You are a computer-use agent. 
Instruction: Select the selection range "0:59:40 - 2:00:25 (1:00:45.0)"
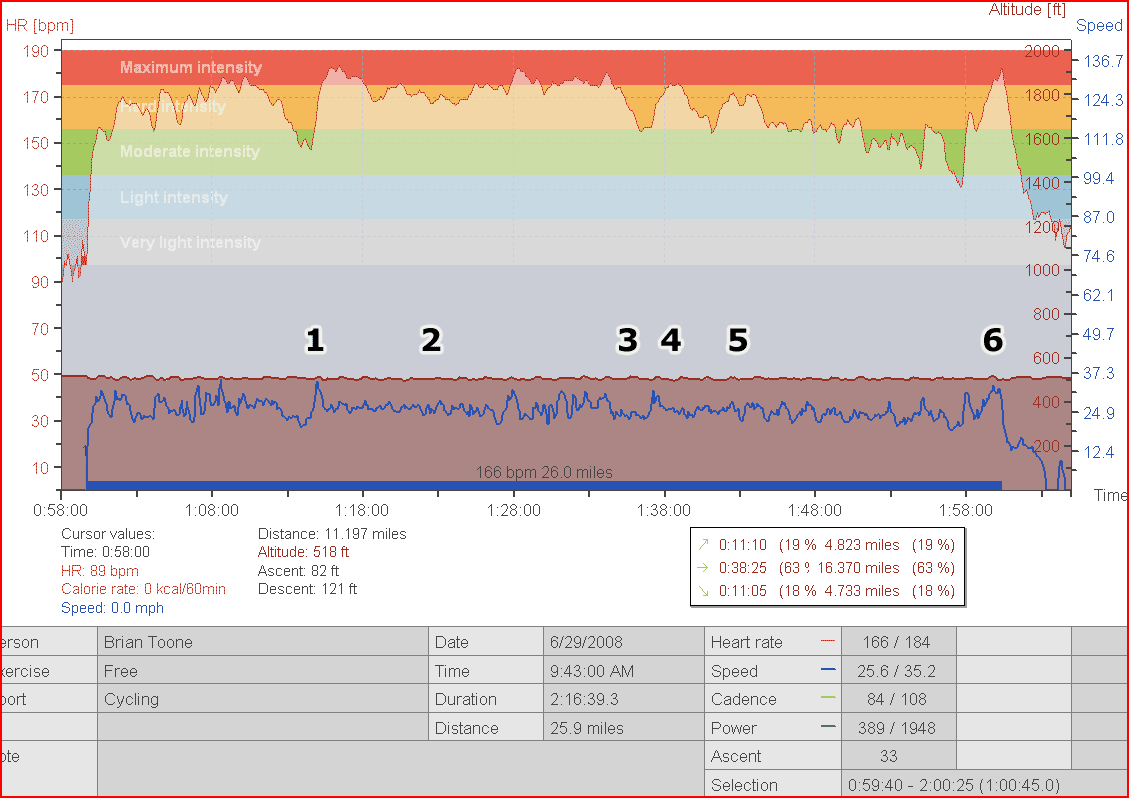(x=984, y=784)
